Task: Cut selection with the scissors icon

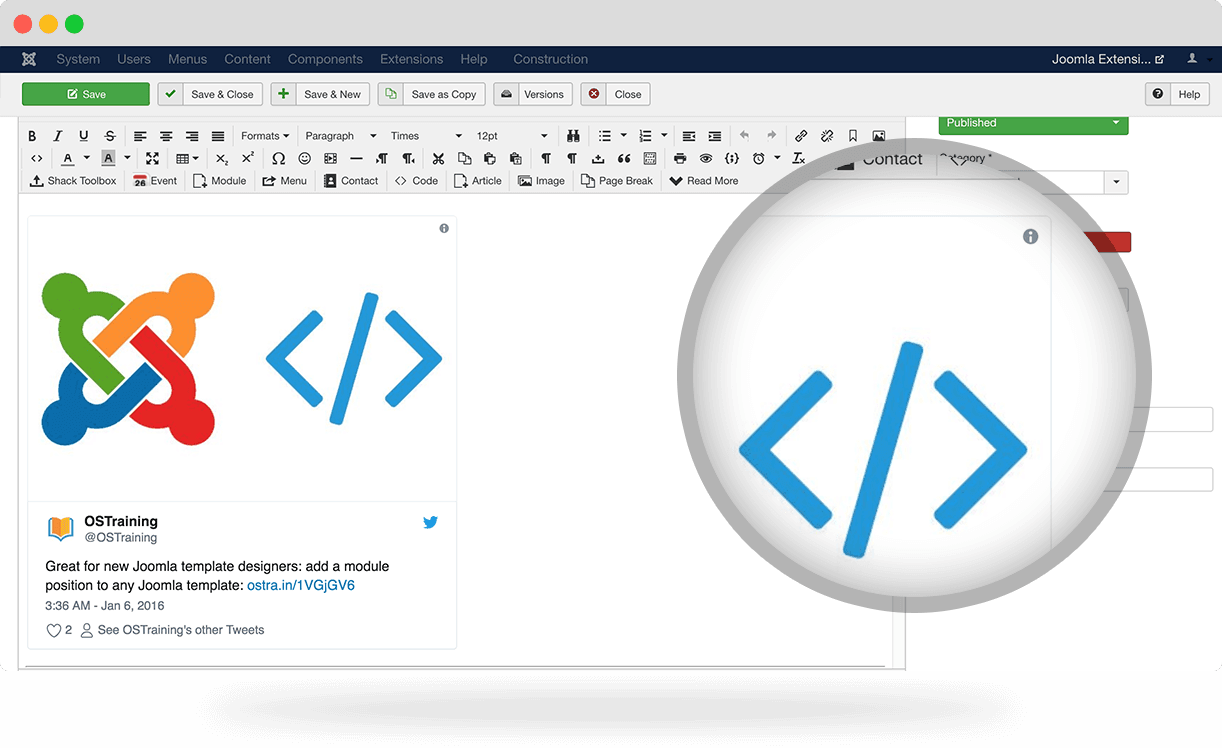Action: 438,158
